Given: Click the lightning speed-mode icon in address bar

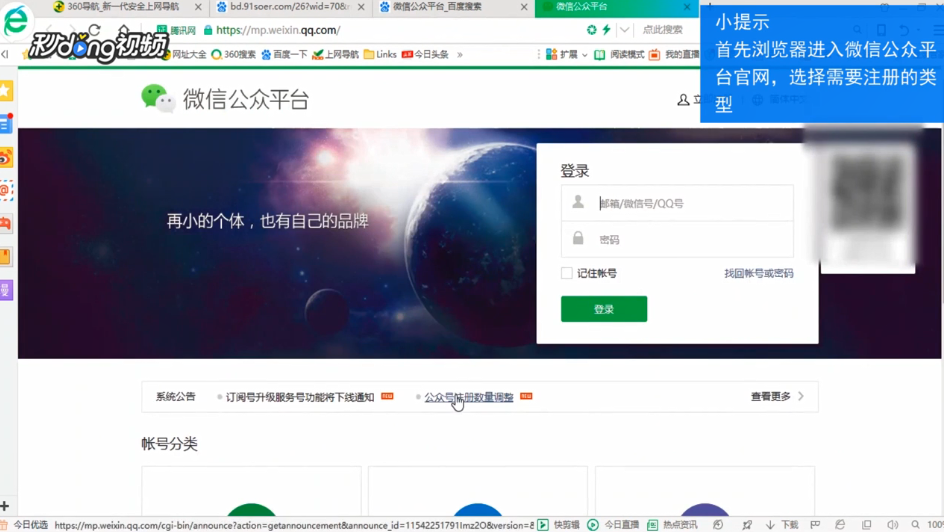Looking at the screenshot, I should pos(606,29).
